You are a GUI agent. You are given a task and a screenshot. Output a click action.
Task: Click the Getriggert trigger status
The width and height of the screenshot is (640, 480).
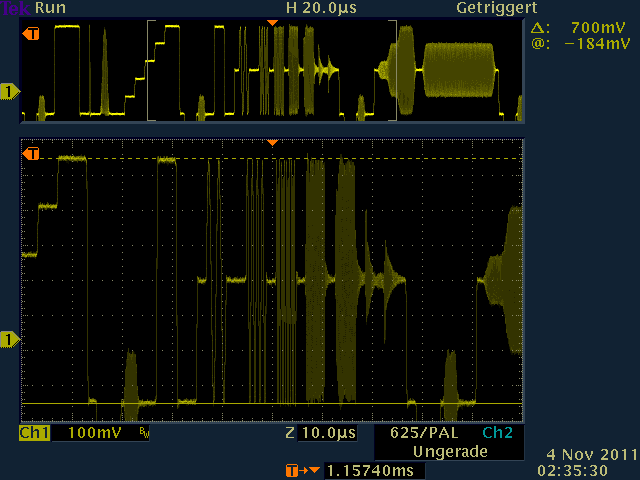coord(483,8)
